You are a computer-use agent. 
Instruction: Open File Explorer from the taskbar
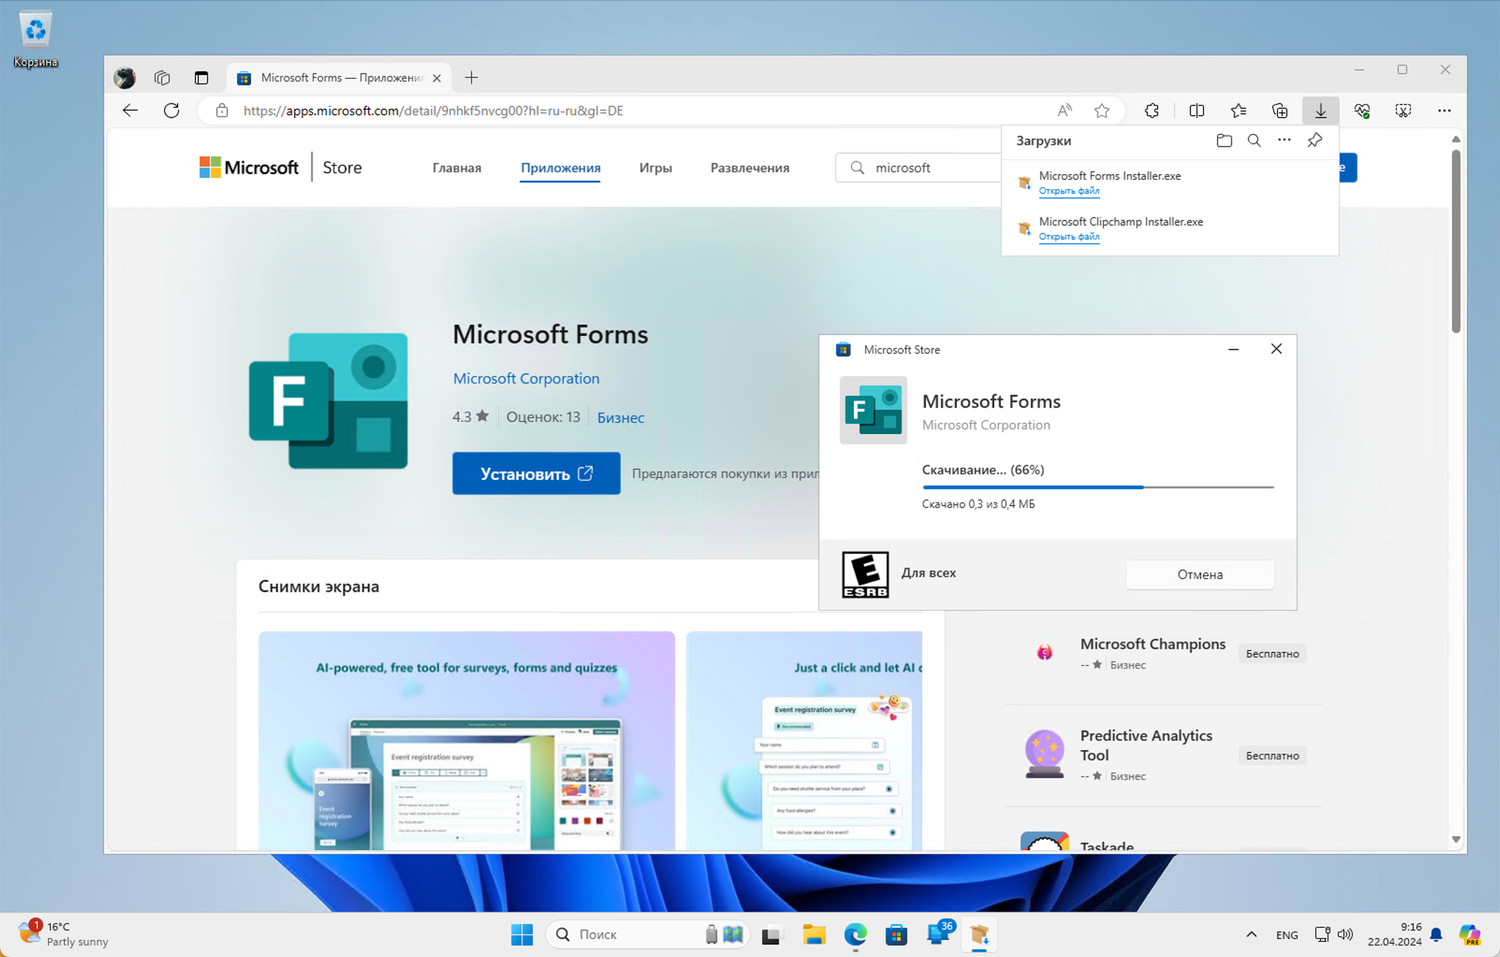click(814, 935)
